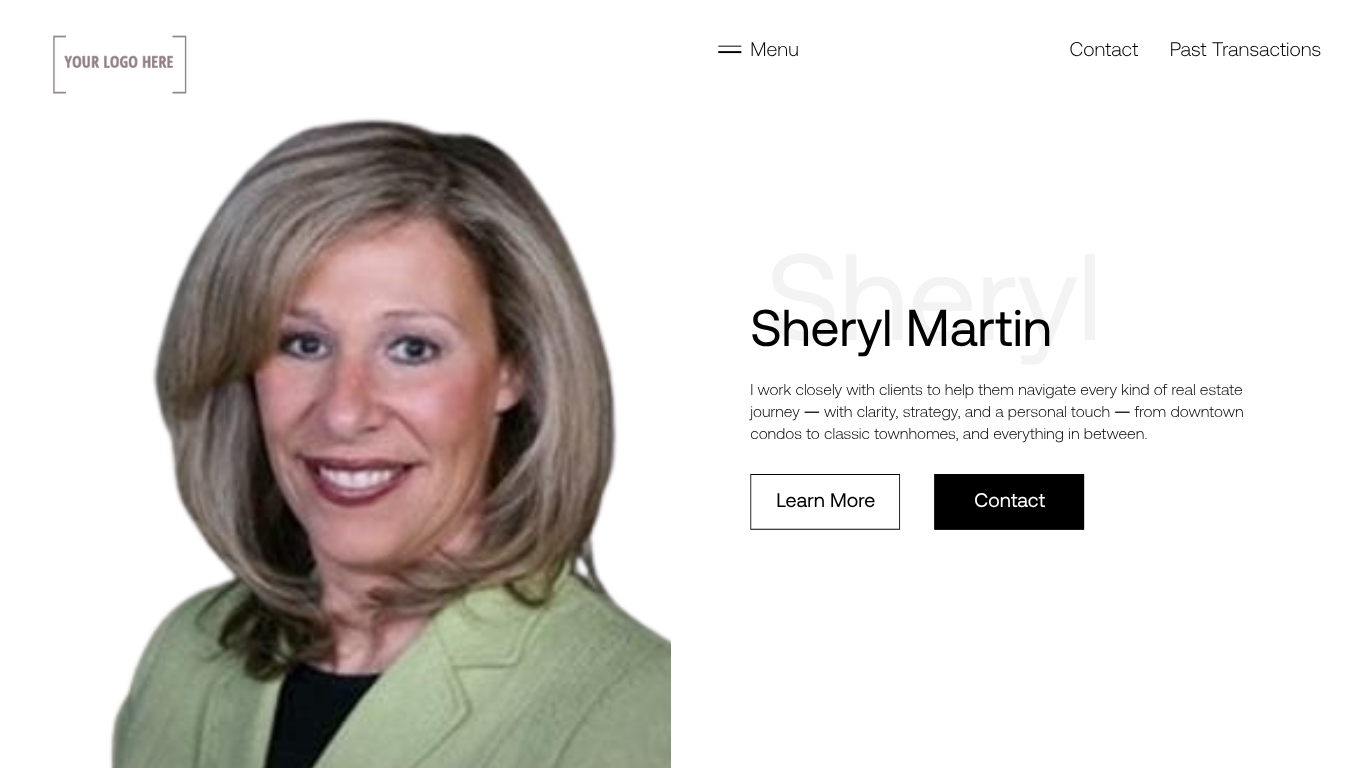
Task: Click 'personal touch' in the bio text
Action: [1058, 412]
